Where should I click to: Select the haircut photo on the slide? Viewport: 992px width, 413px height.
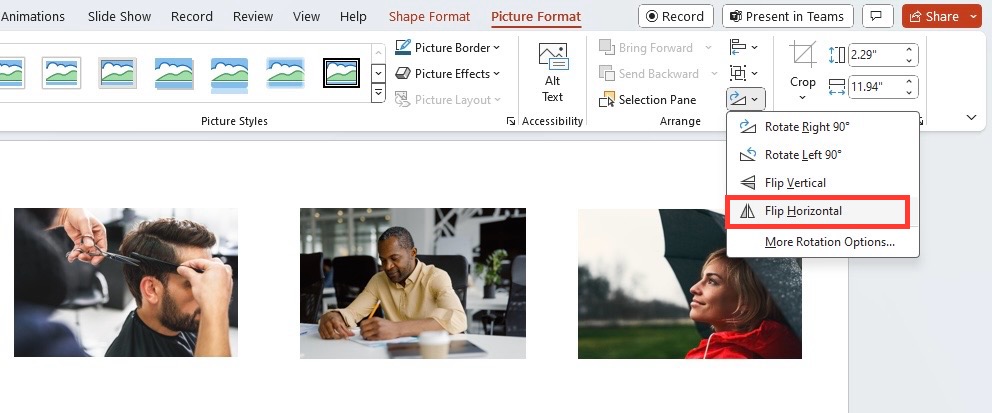coord(126,282)
